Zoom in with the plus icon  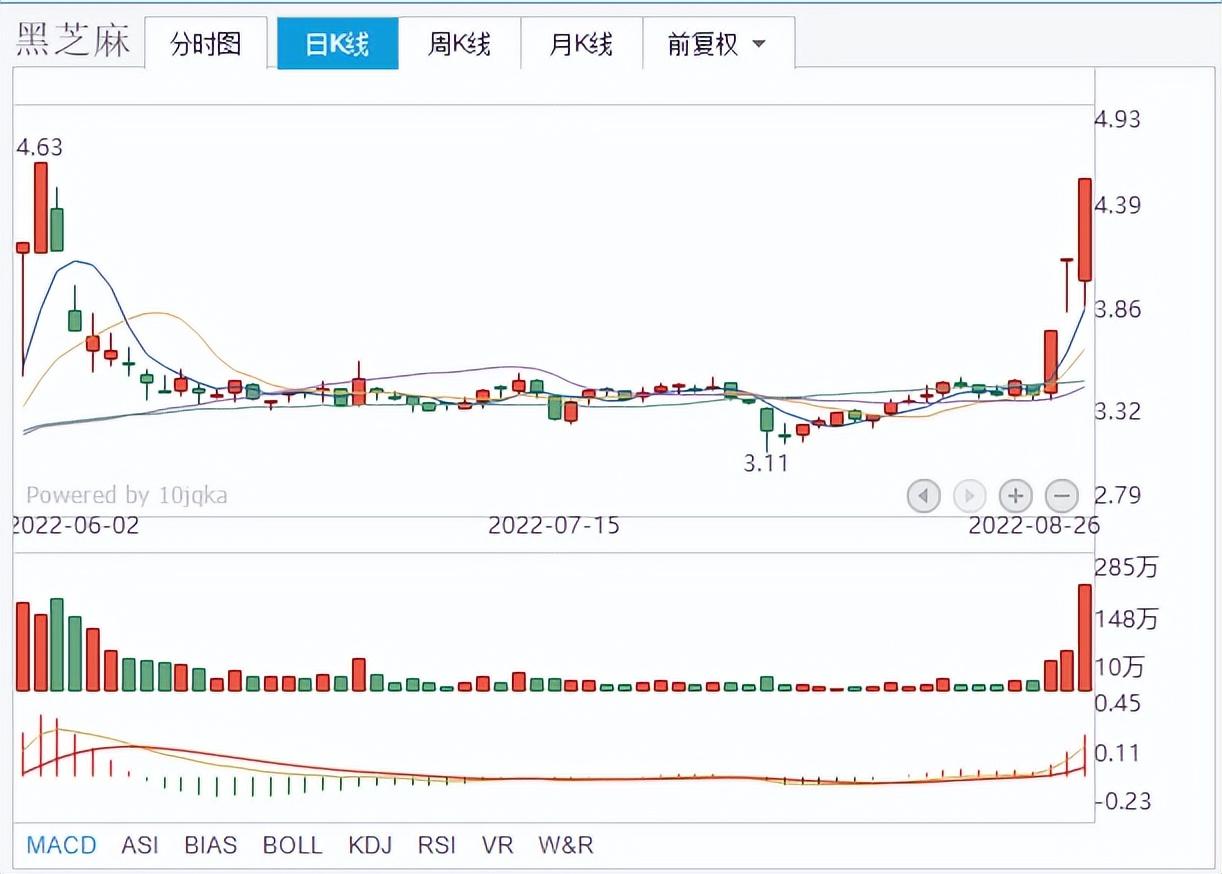pyautogui.click(x=1016, y=495)
